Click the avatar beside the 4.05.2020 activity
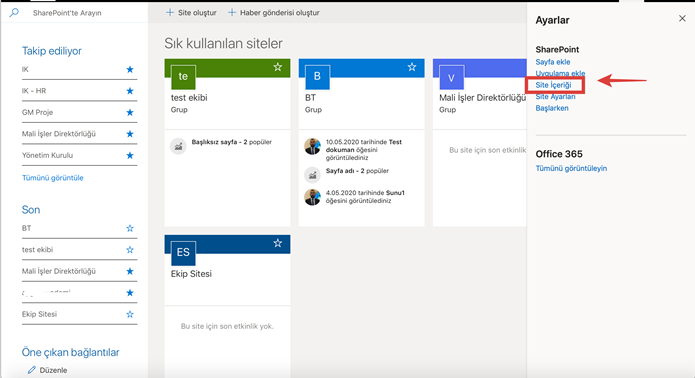 tap(312, 197)
